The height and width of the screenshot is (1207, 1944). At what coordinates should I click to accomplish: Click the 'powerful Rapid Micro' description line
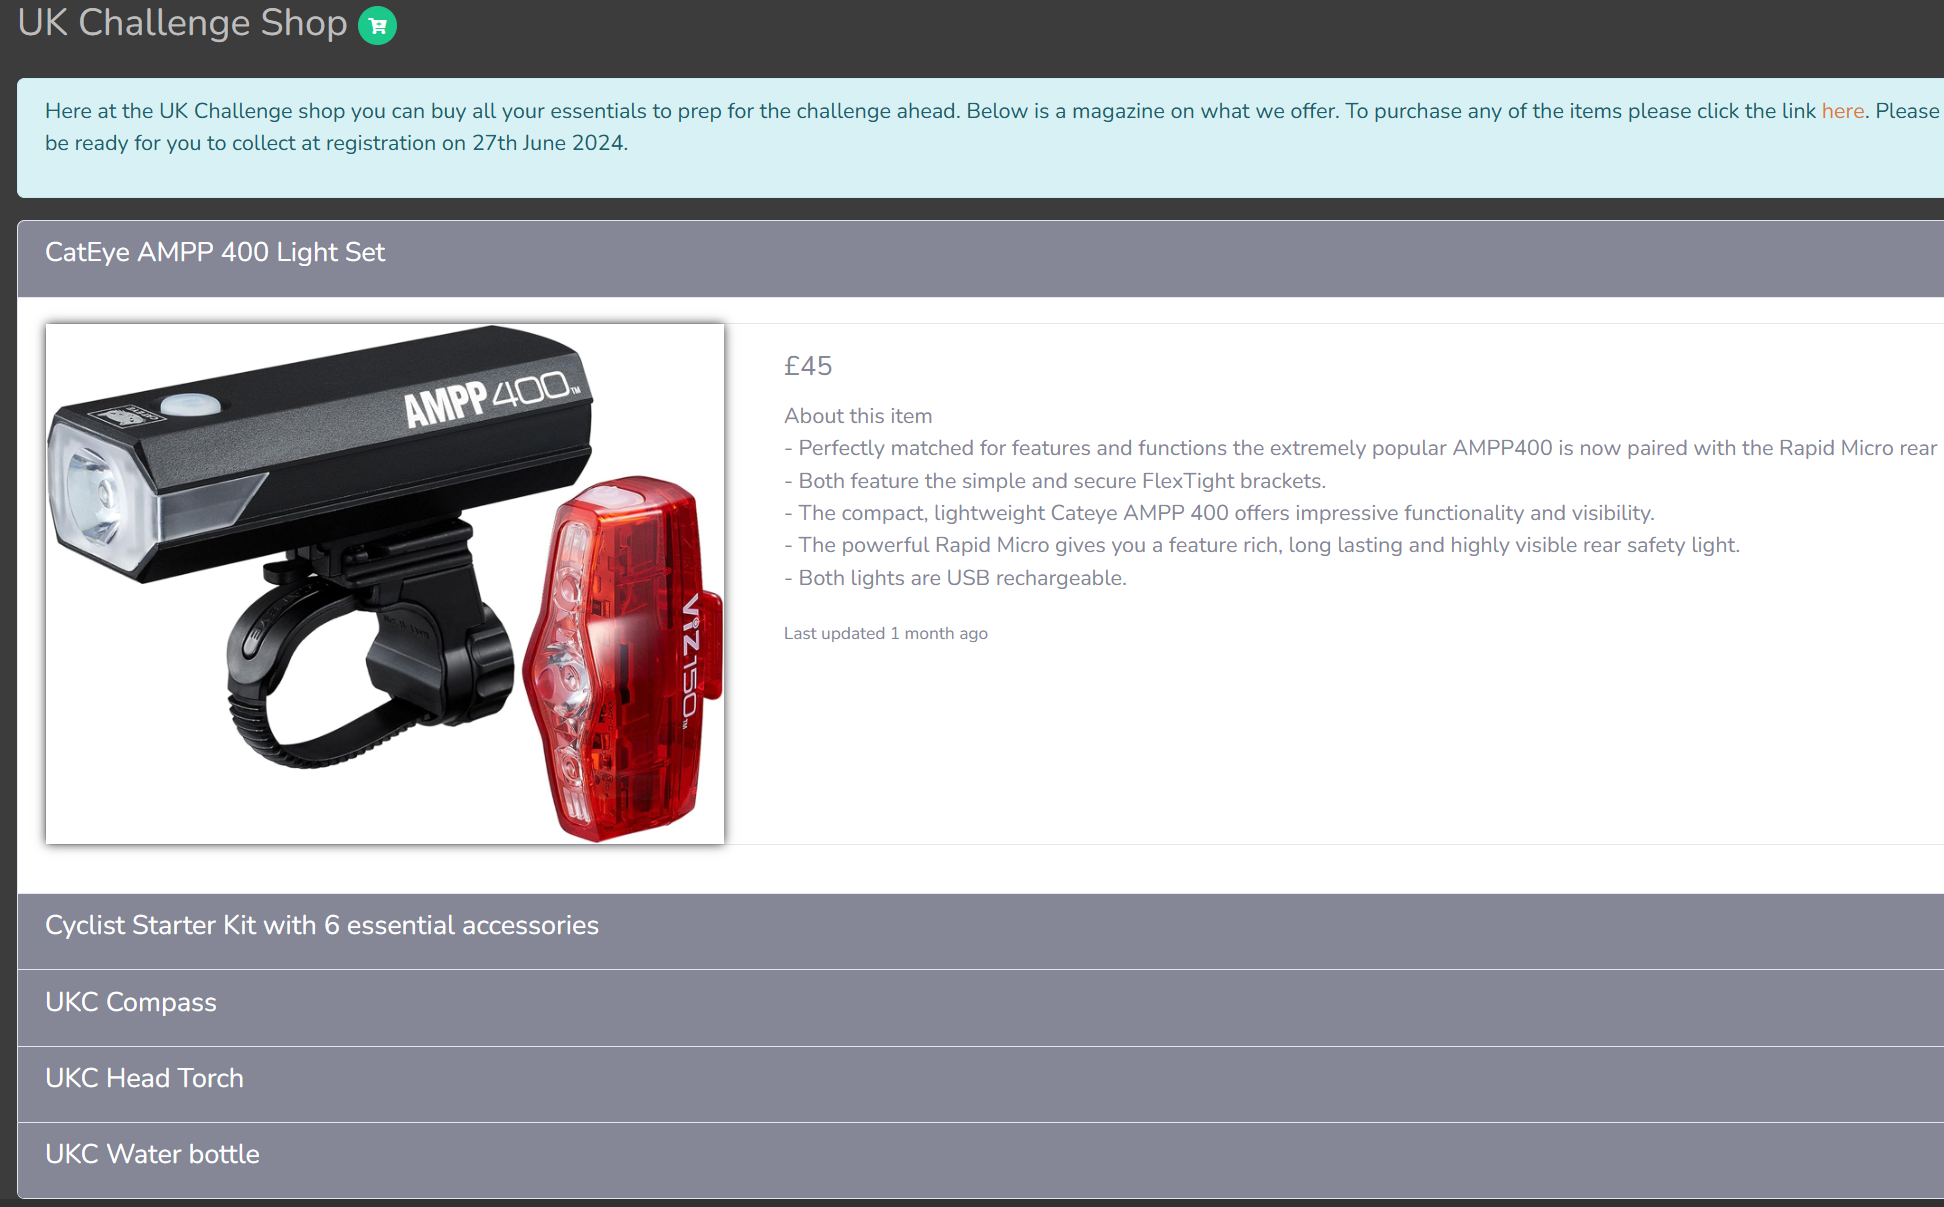(x=1262, y=545)
